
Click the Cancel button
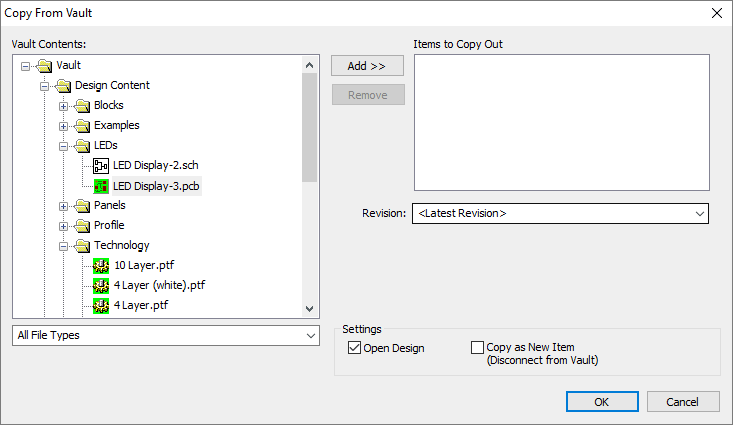pos(683,401)
